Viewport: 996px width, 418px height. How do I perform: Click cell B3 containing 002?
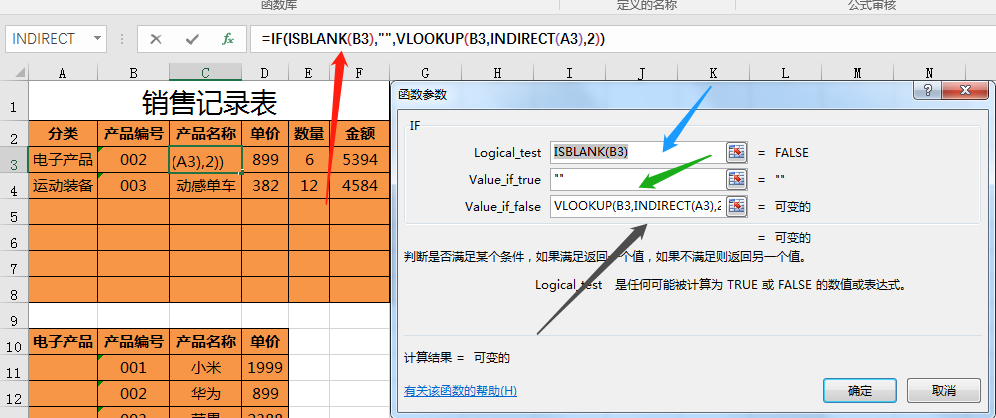(x=133, y=159)
